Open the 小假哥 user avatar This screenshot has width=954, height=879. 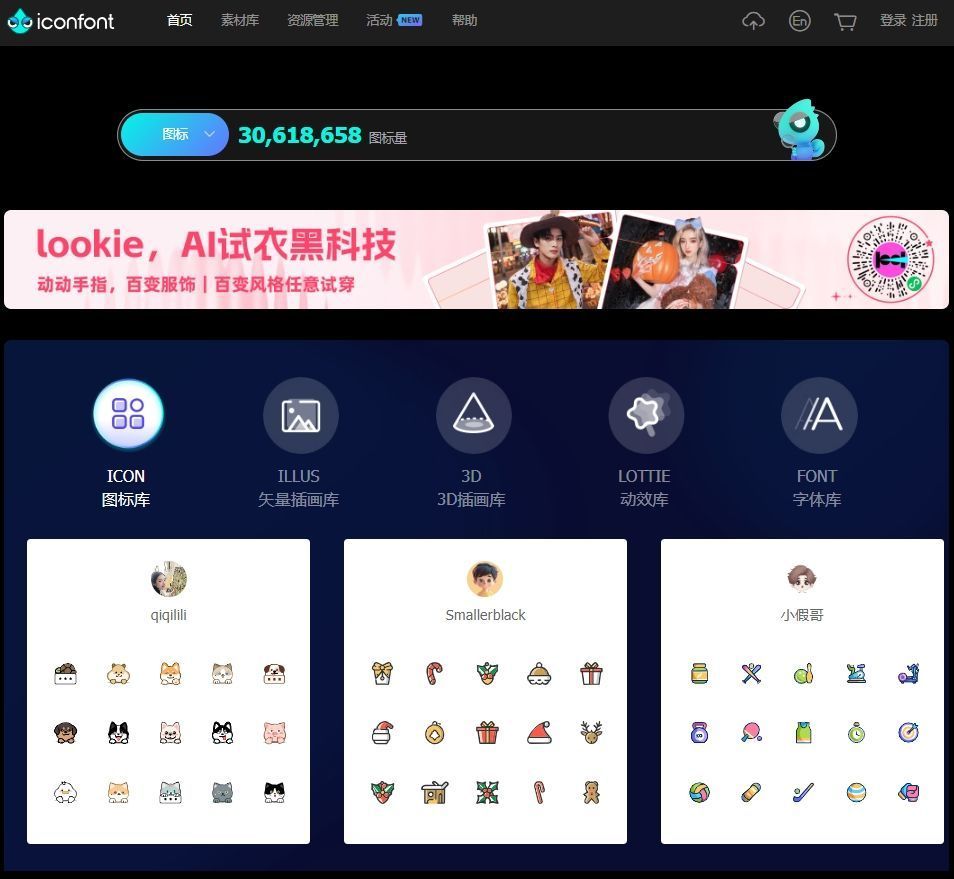[x=802, y=579]
